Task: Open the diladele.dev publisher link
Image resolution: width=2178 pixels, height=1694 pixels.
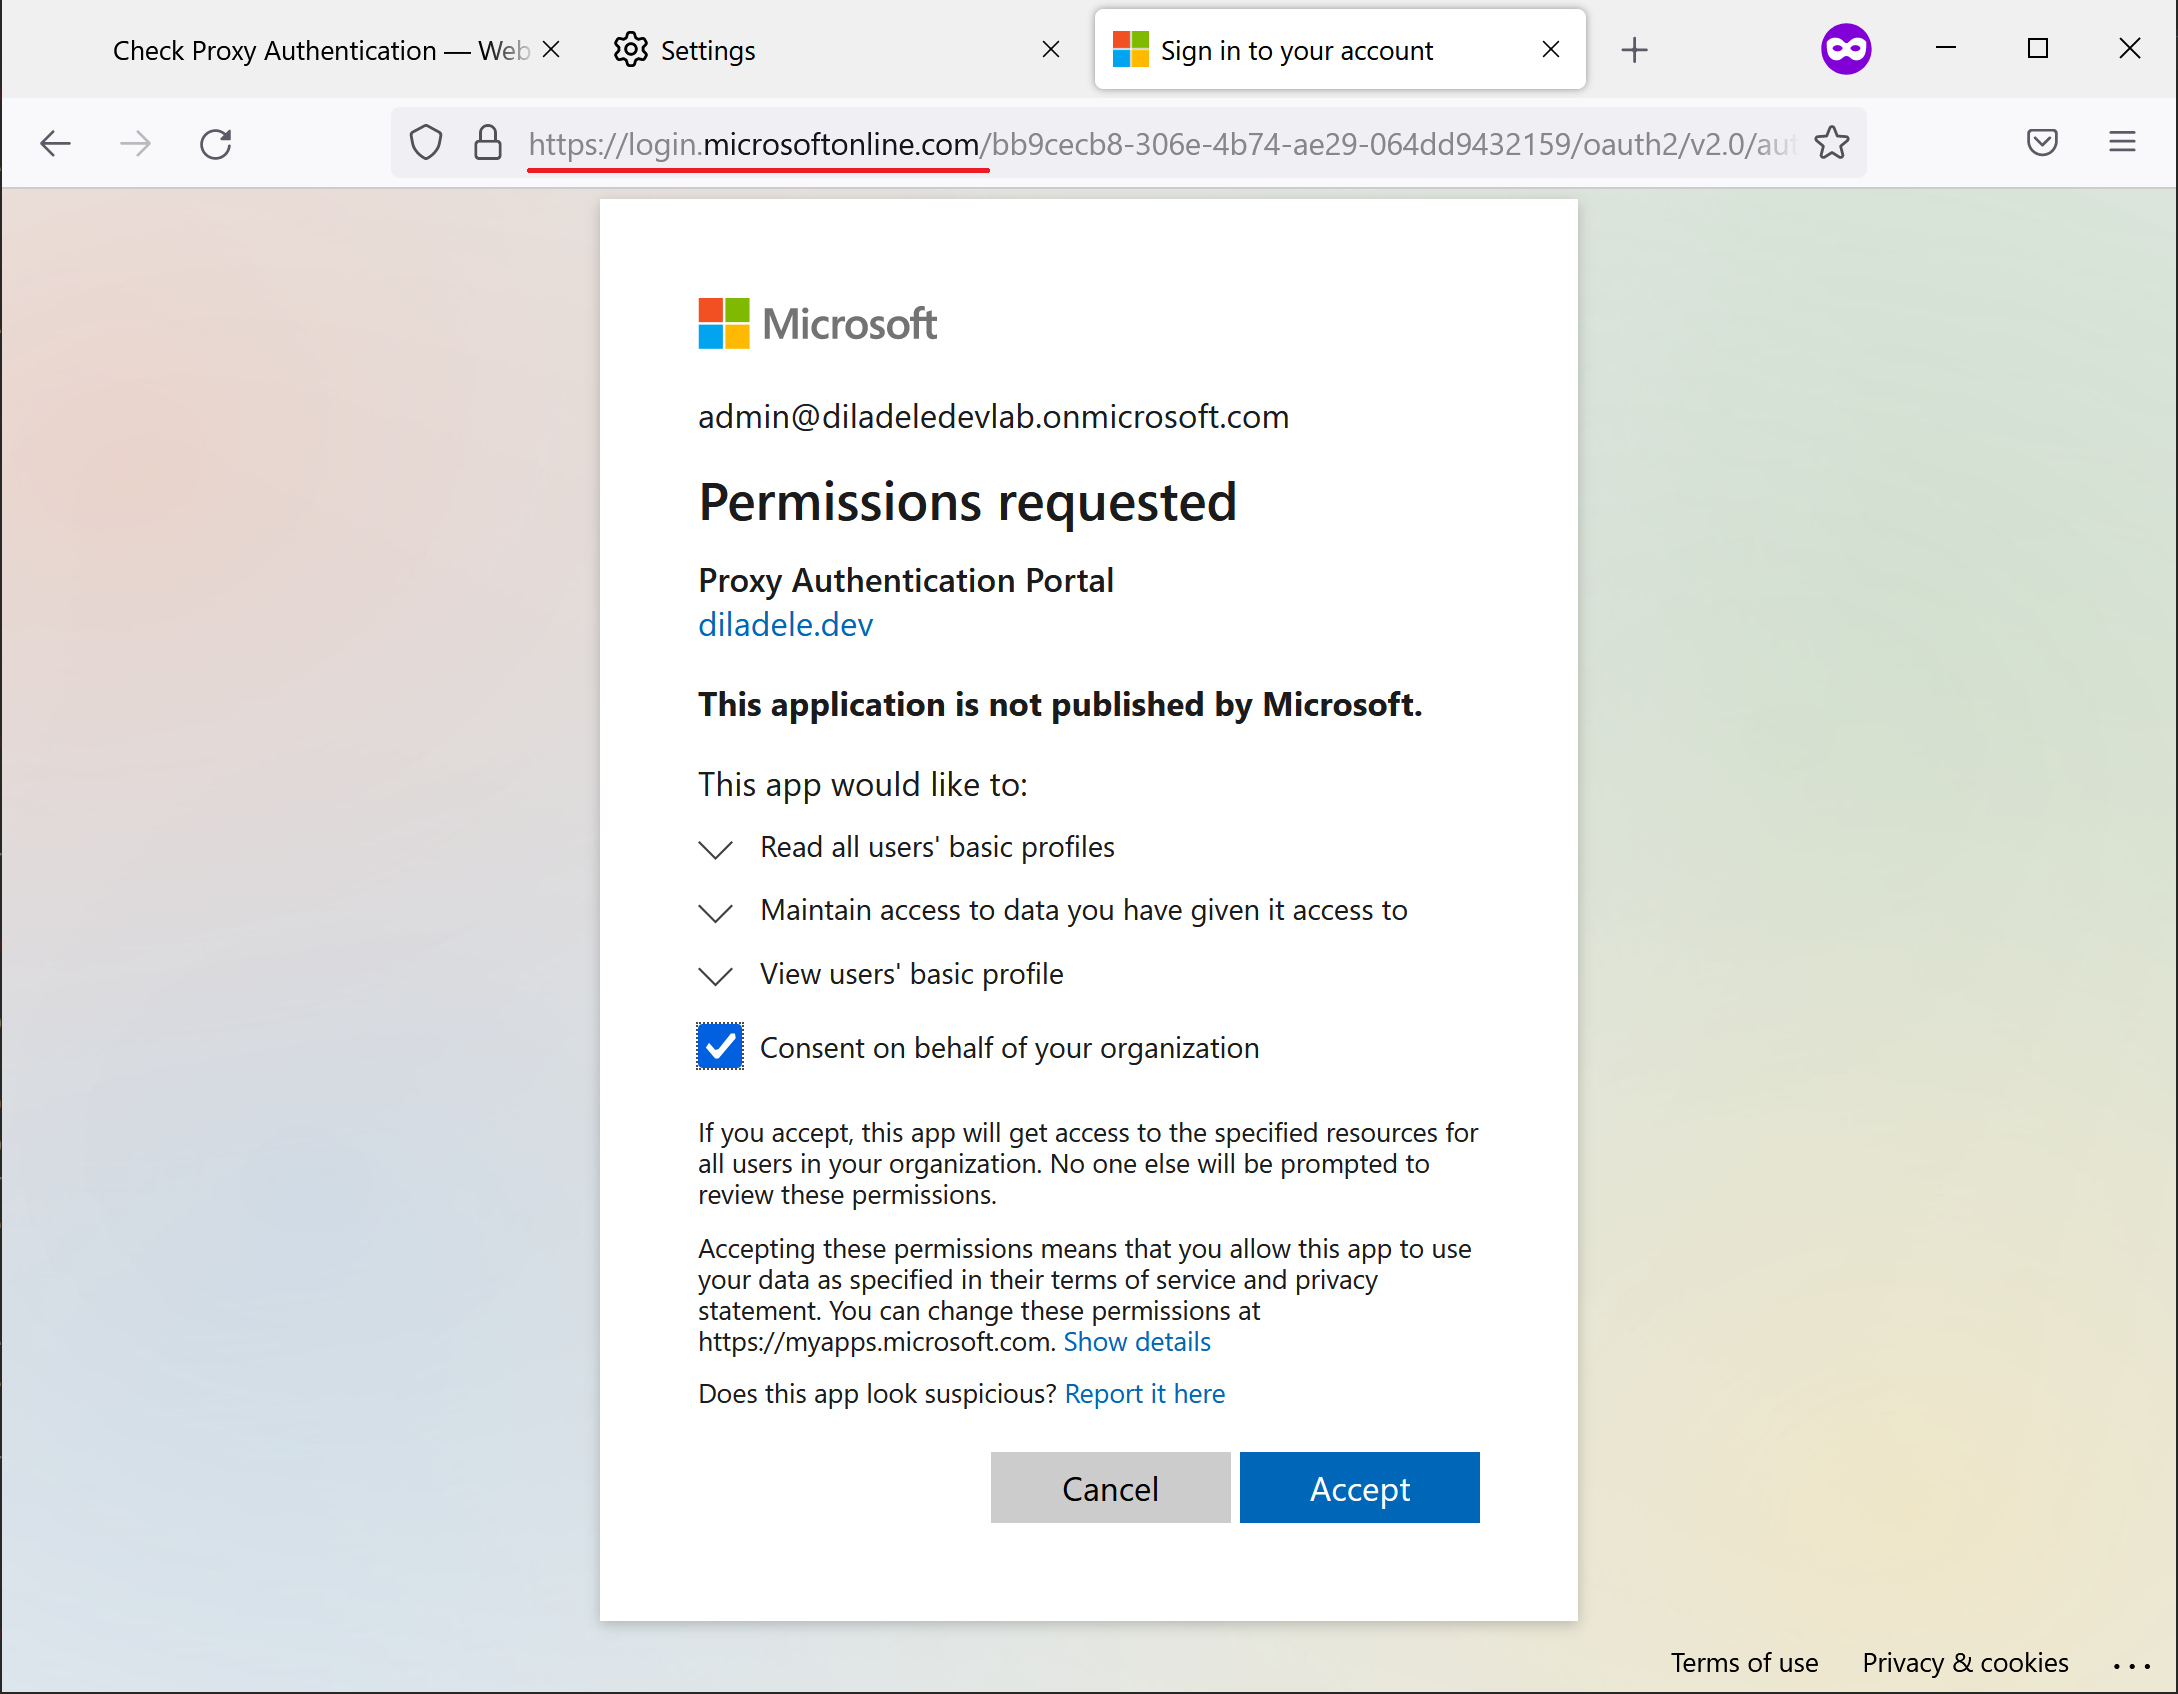Action: [786, 625]
